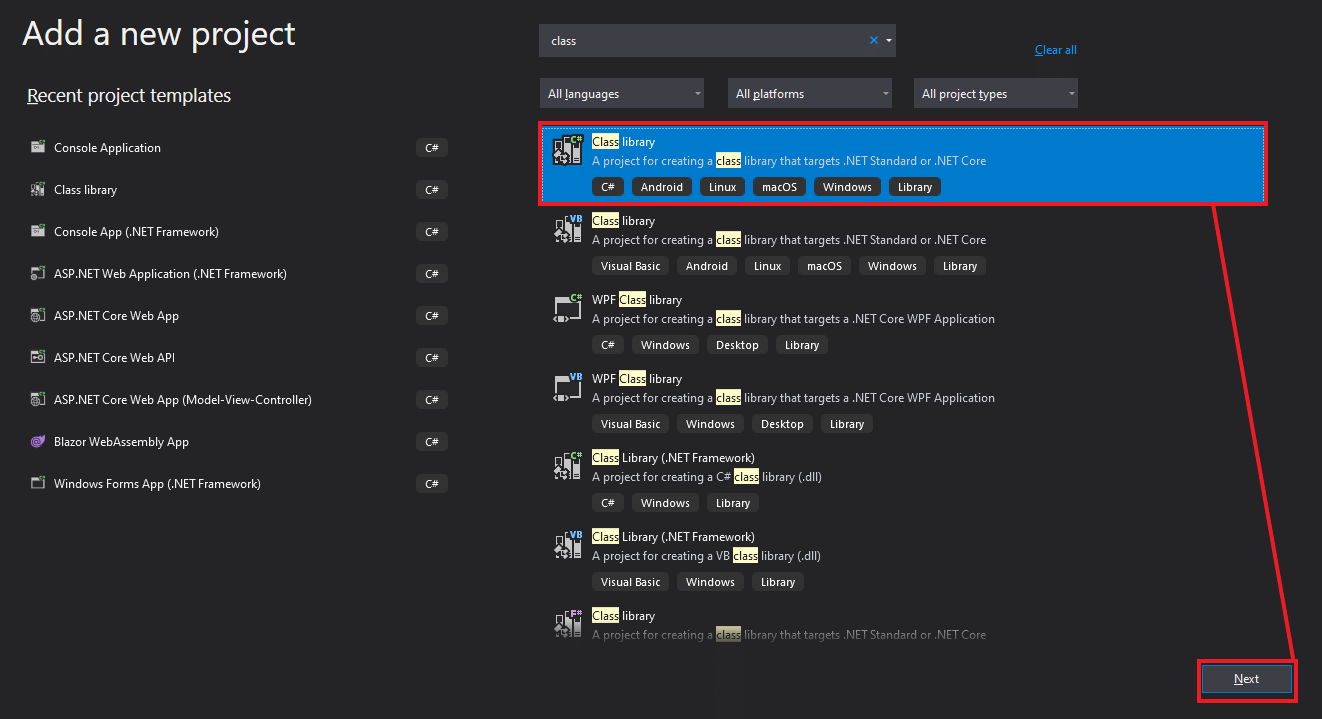Image resolution: width=1322 pixels, height=719 pixels.
Task: Open the All project types dropdown
Action: coord(995,94)
